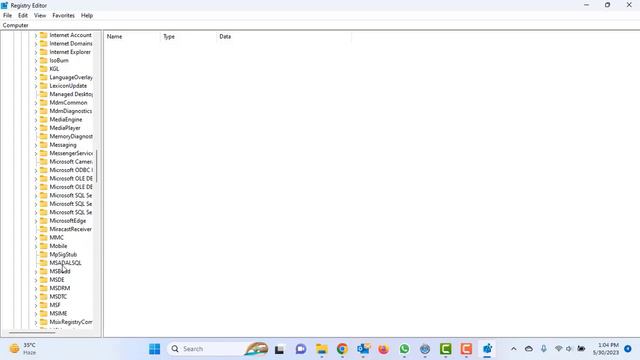Select the Microsoft Camera key
640x360 pixels.
[71, 162]
